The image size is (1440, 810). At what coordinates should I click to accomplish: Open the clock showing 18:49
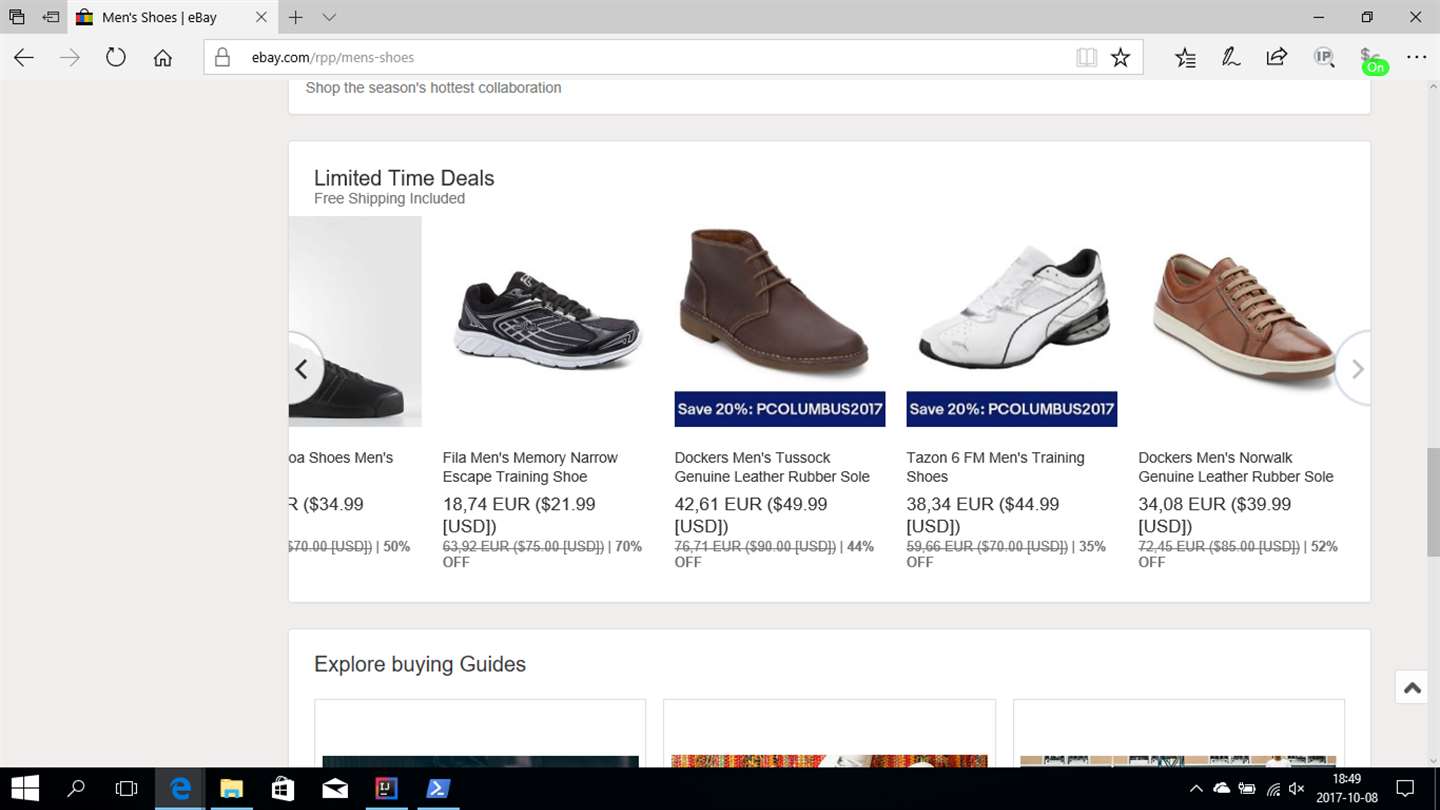coord(1347,788)
